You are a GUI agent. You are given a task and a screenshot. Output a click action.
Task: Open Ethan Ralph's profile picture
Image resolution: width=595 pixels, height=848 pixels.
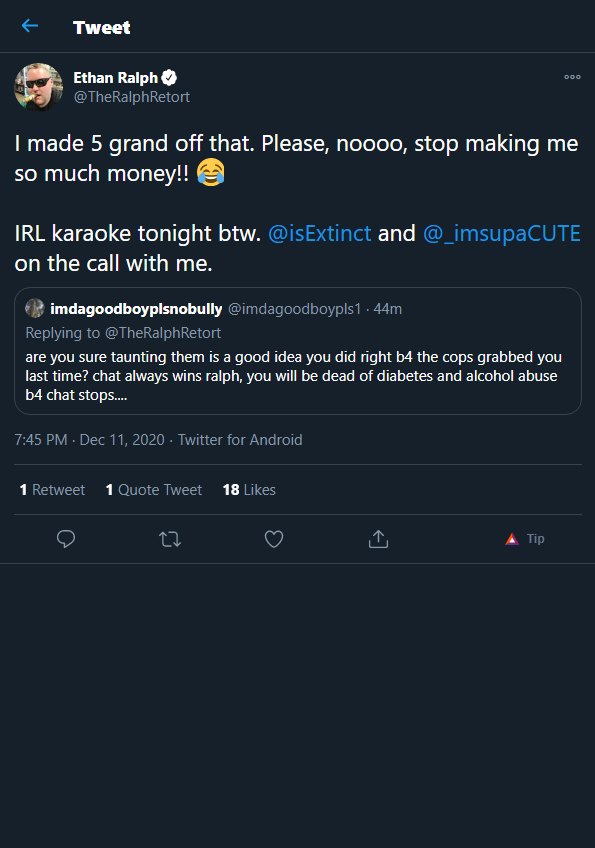pos(38,87)
